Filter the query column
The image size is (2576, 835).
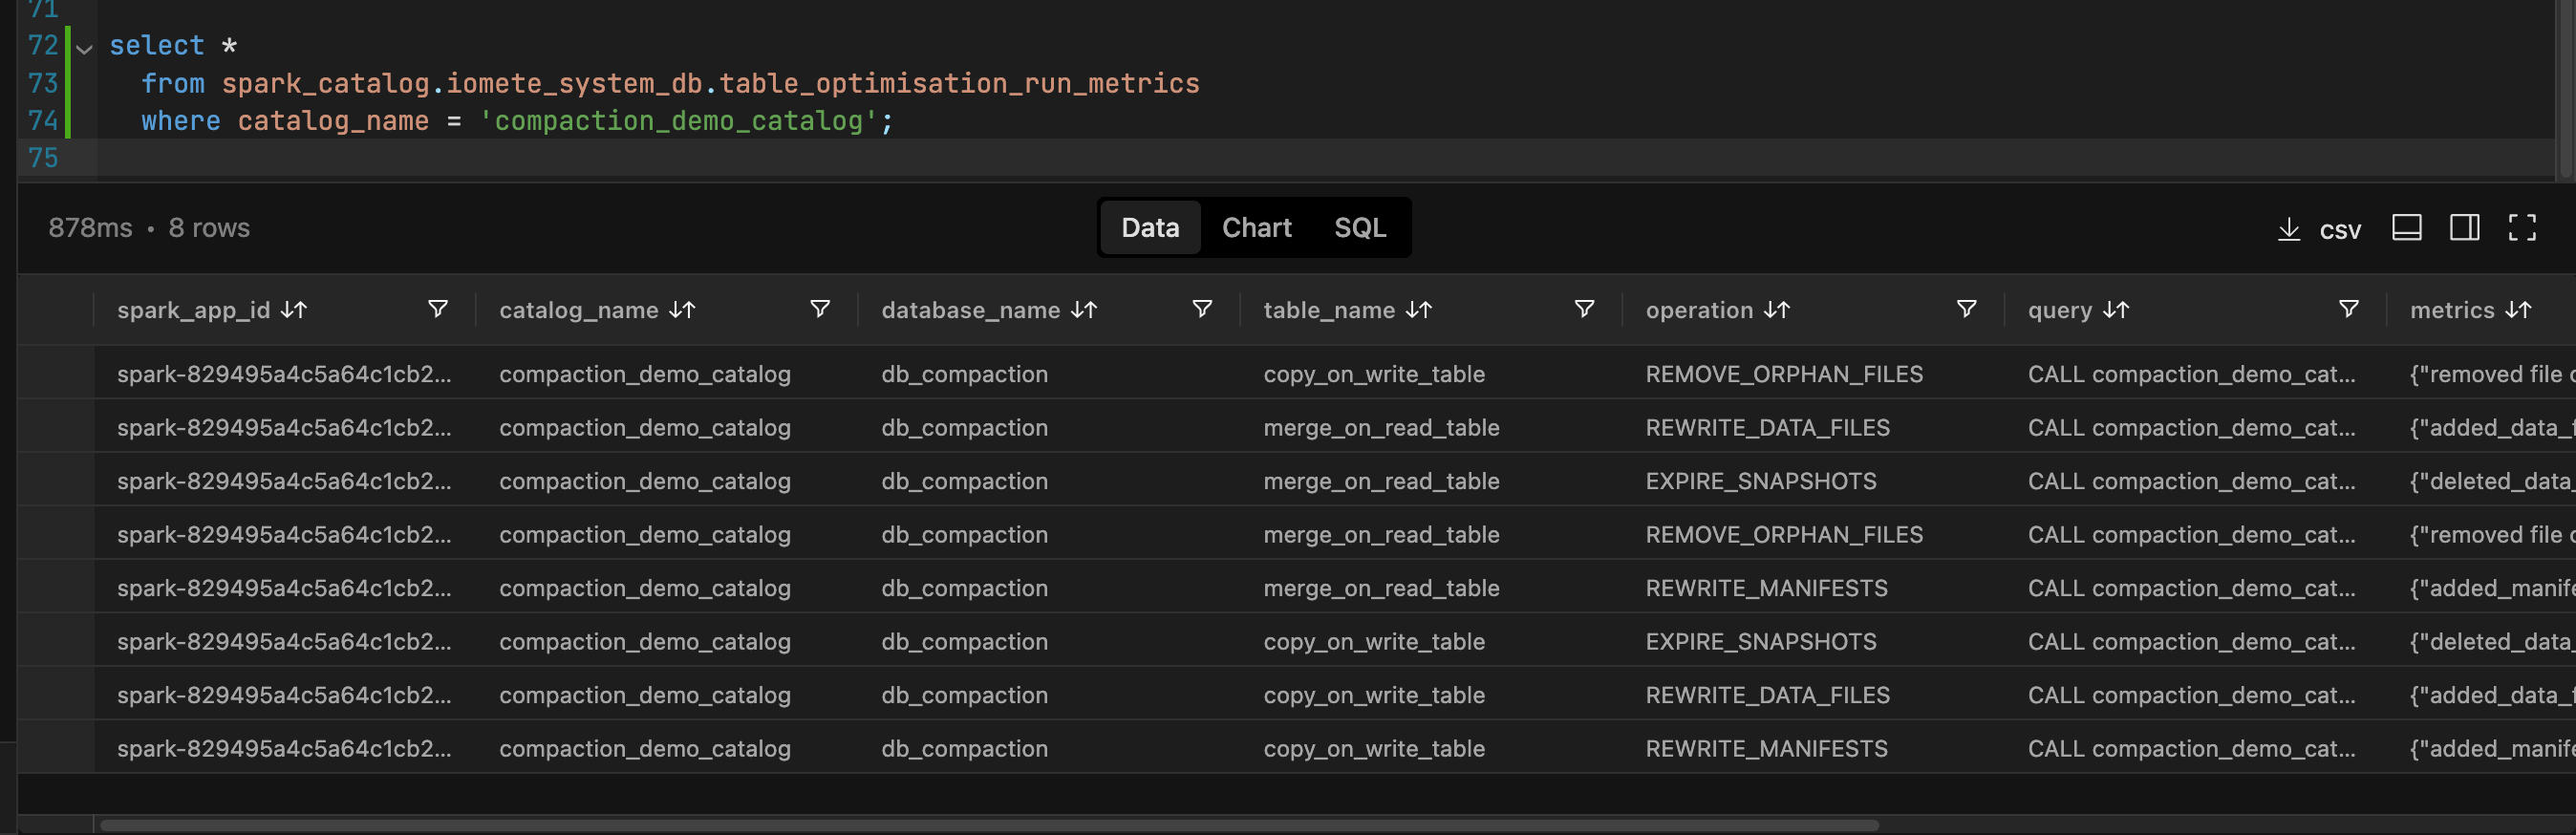2348,309
